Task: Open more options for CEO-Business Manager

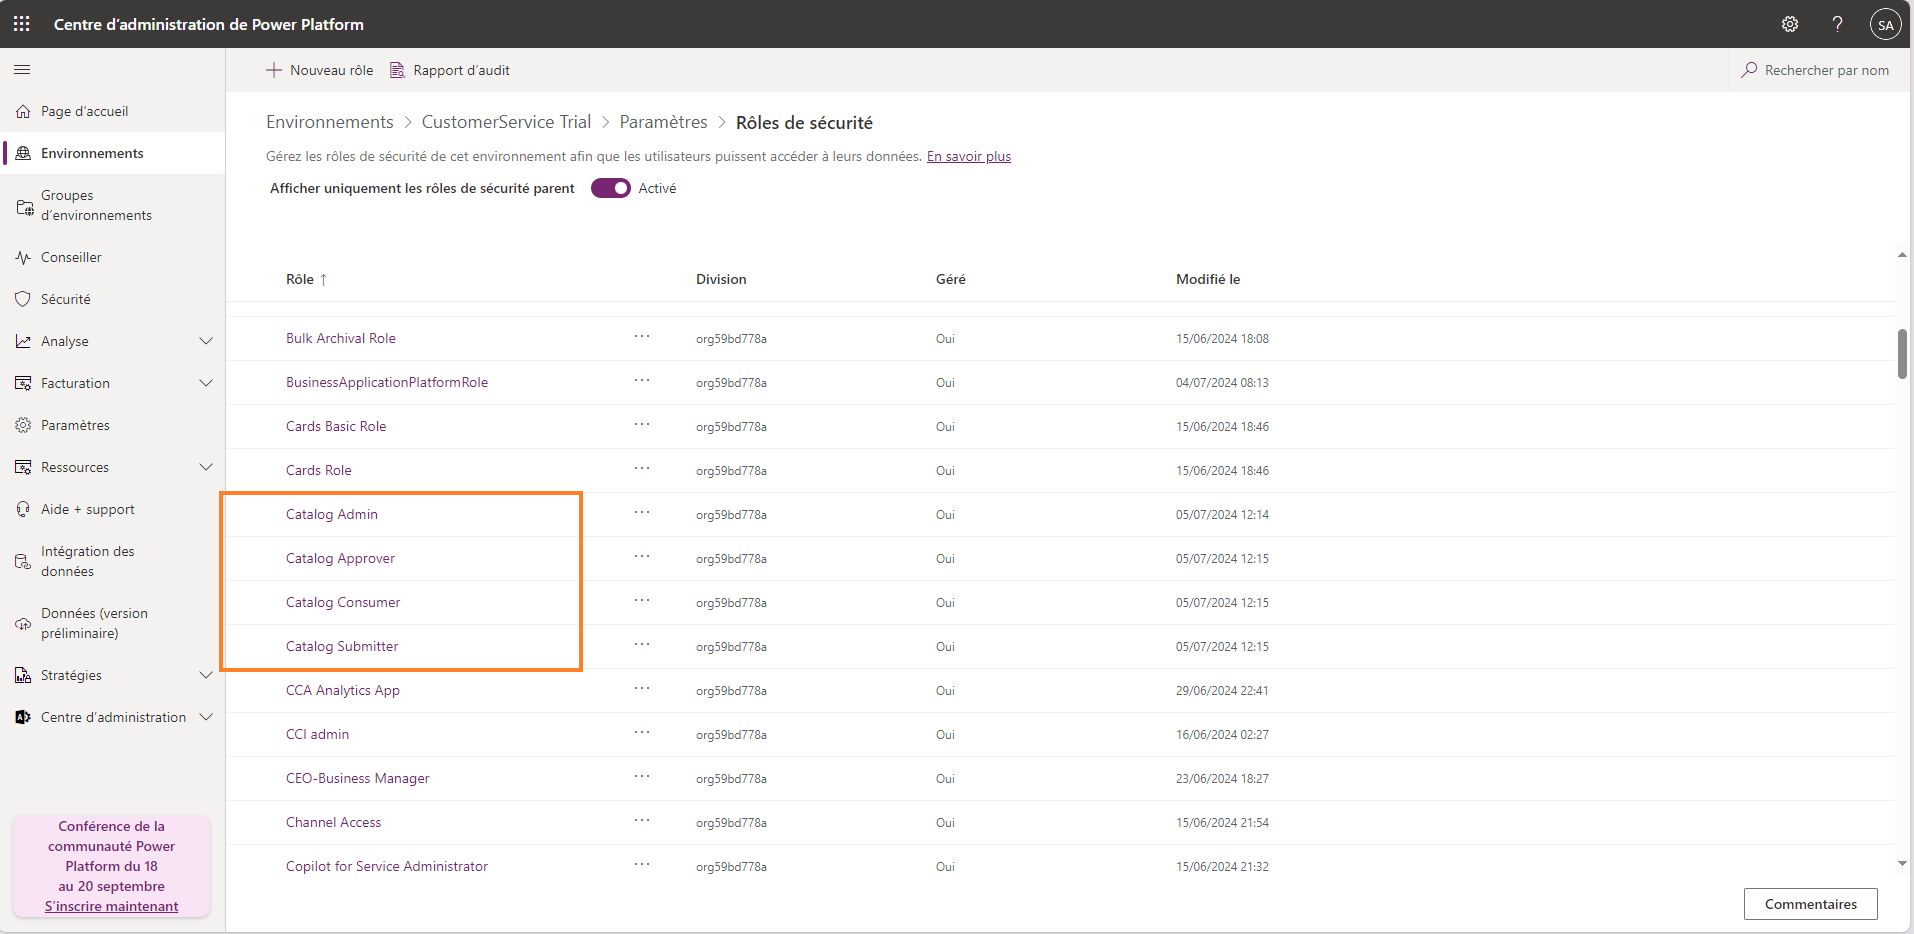Action: 642,777
